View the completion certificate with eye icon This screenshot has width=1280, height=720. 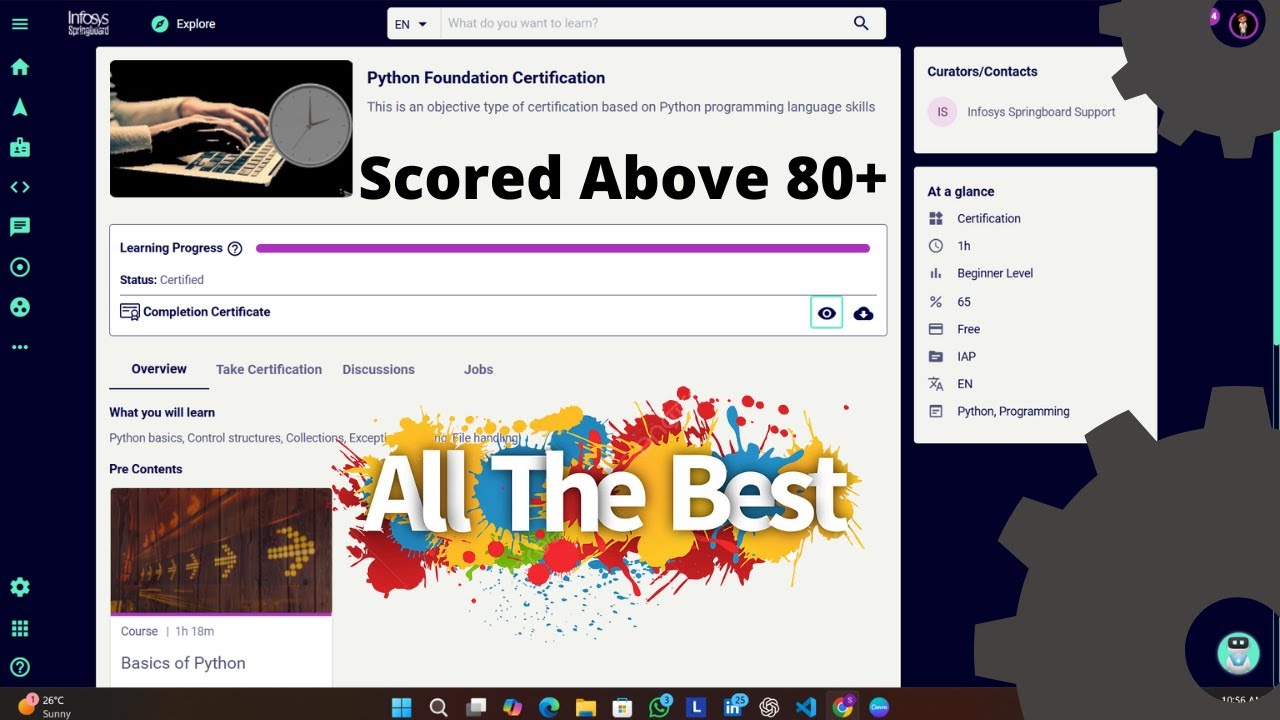coord(826,313)
